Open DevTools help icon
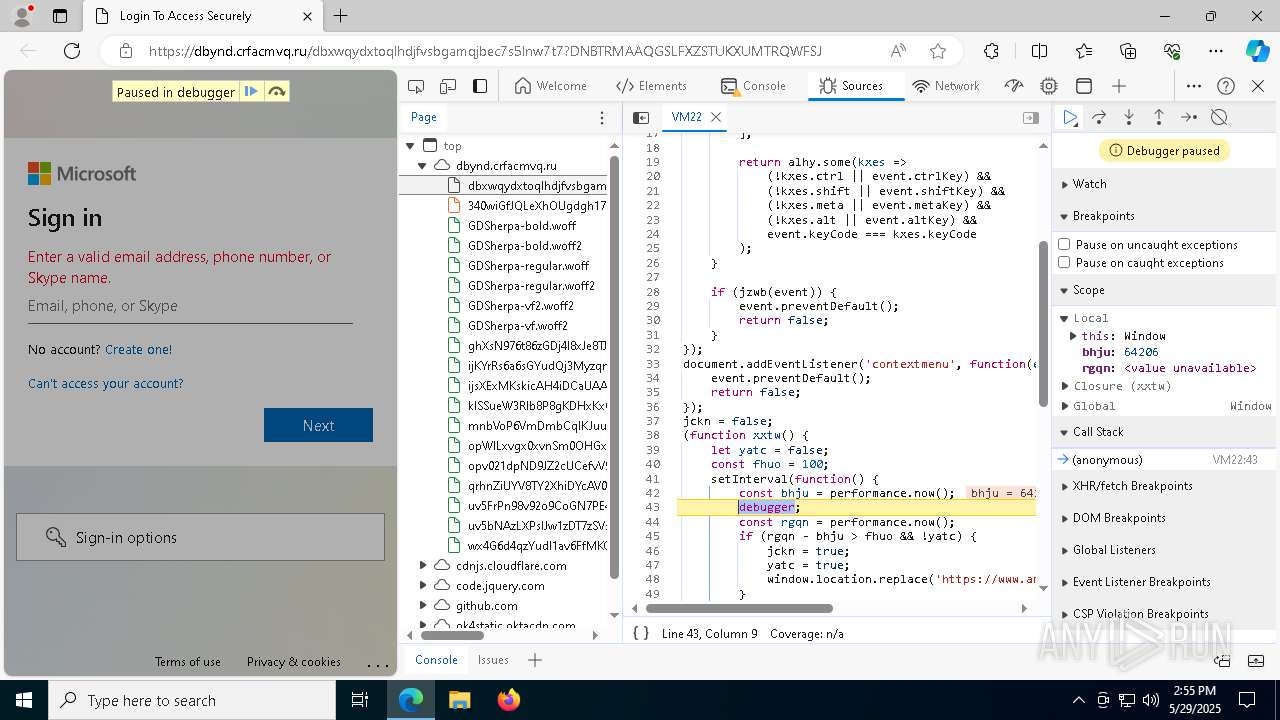 pyautogui.click(x=1226, y=86)
